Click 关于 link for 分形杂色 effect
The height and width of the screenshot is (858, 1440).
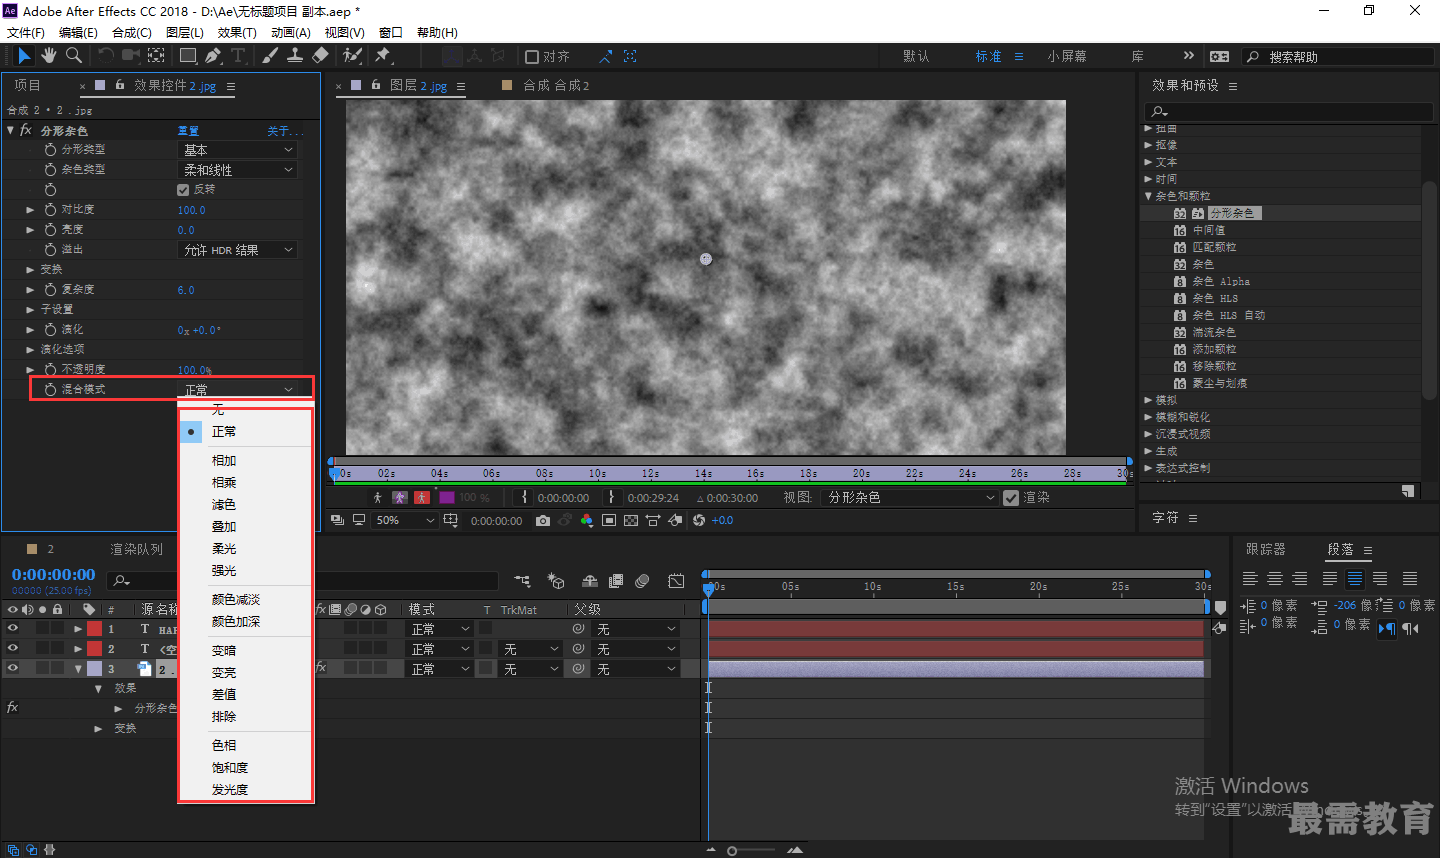click(284, 131)
